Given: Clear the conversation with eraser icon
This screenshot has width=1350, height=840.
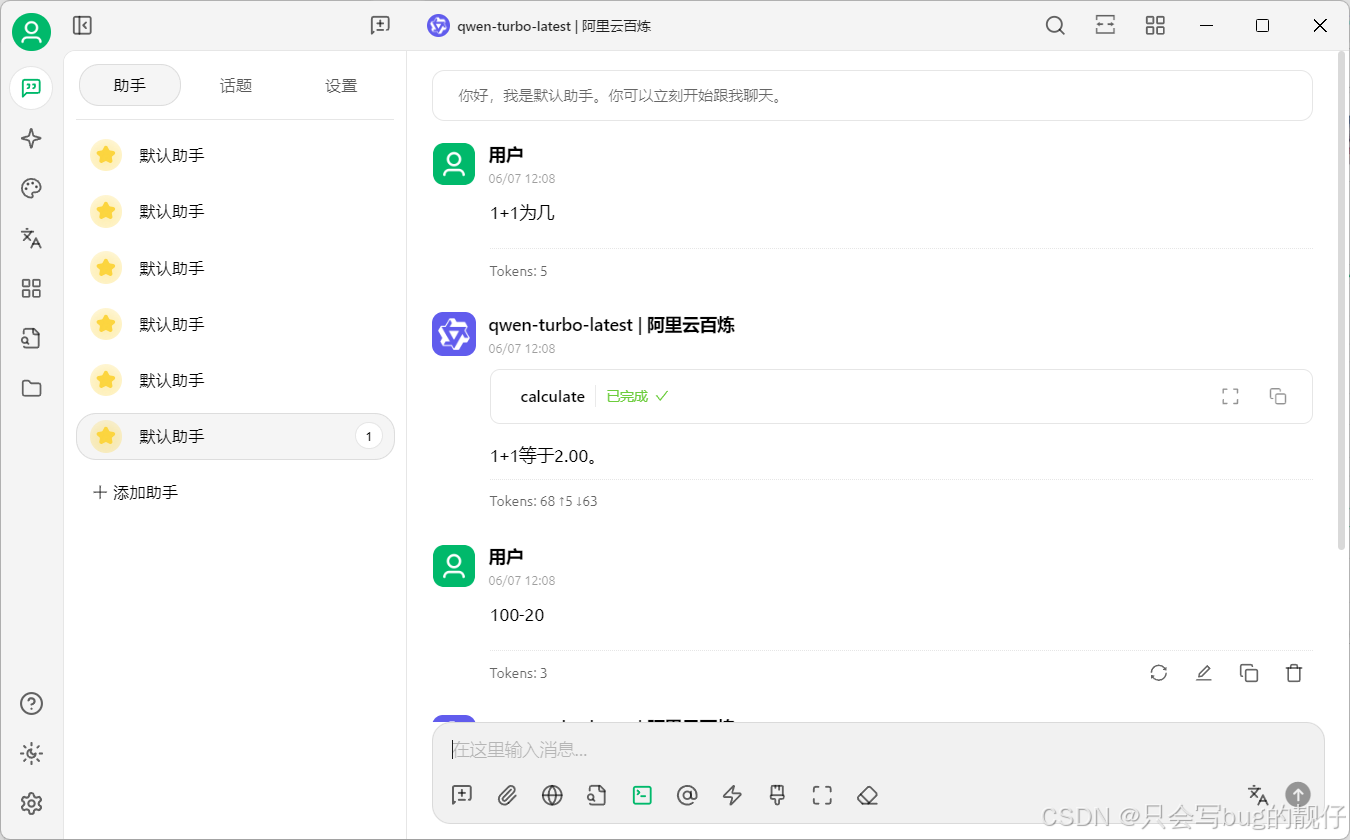Looking at the screenshot, I should pyautogui.click(x=867, y=795).
